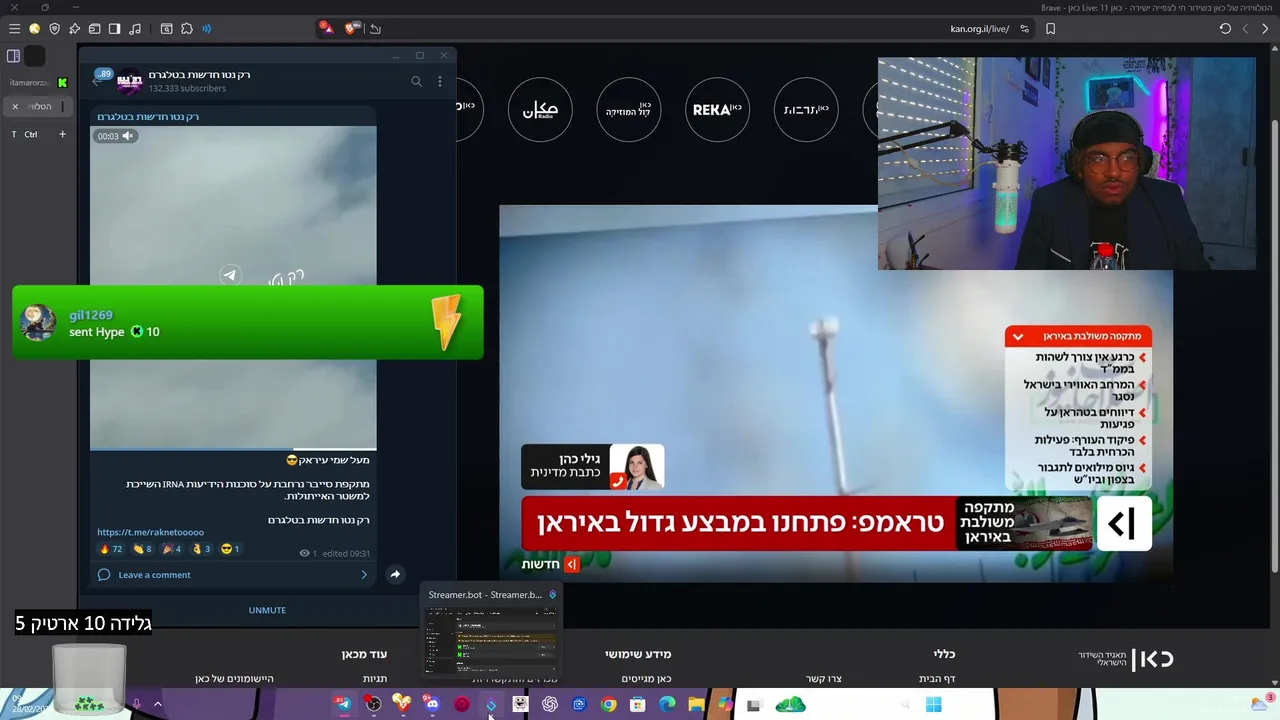Click microphone icon in system tray

click(136, 704)
